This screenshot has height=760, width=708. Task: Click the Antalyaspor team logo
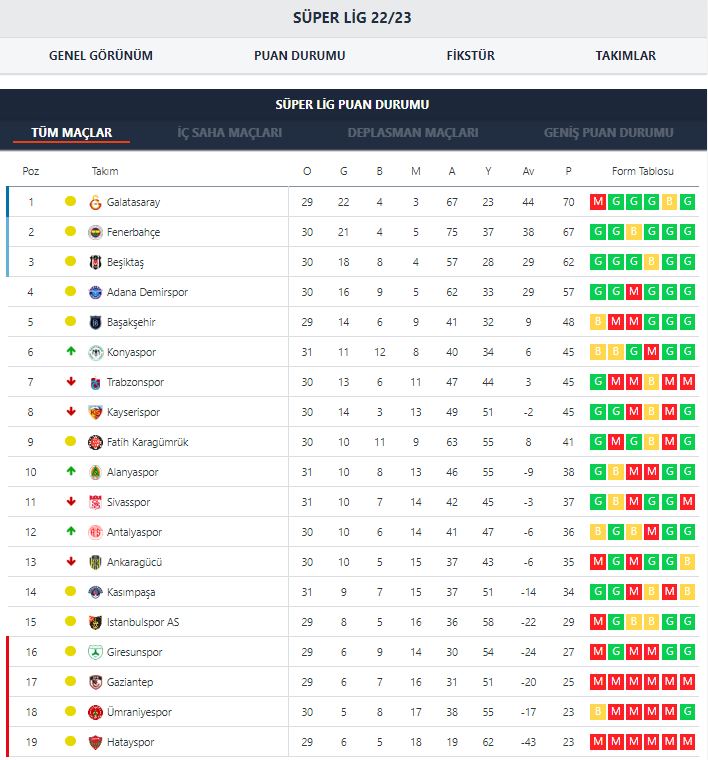pyautogui.click(x=96, y=532)
